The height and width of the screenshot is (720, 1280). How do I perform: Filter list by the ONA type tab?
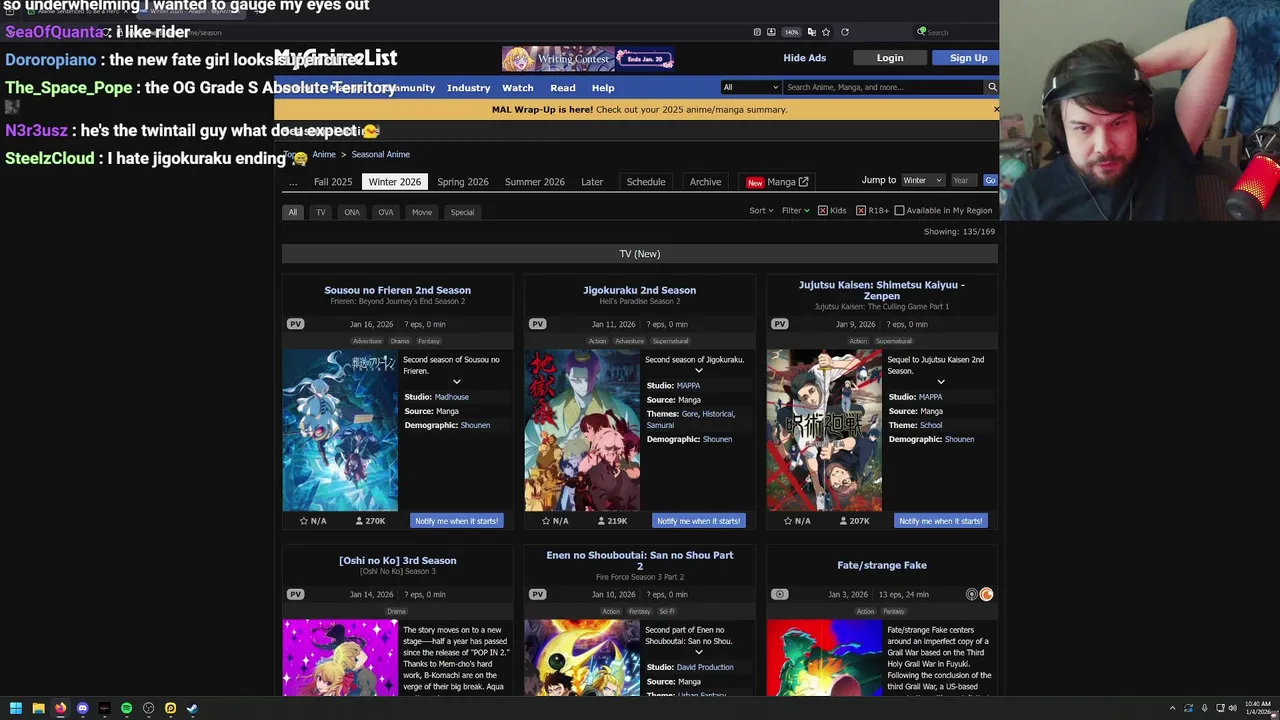click(352, 212)
